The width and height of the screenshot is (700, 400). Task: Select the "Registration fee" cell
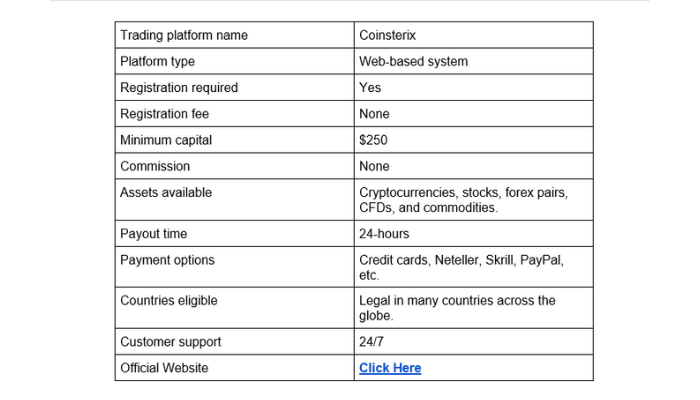(x=165, y=114)
